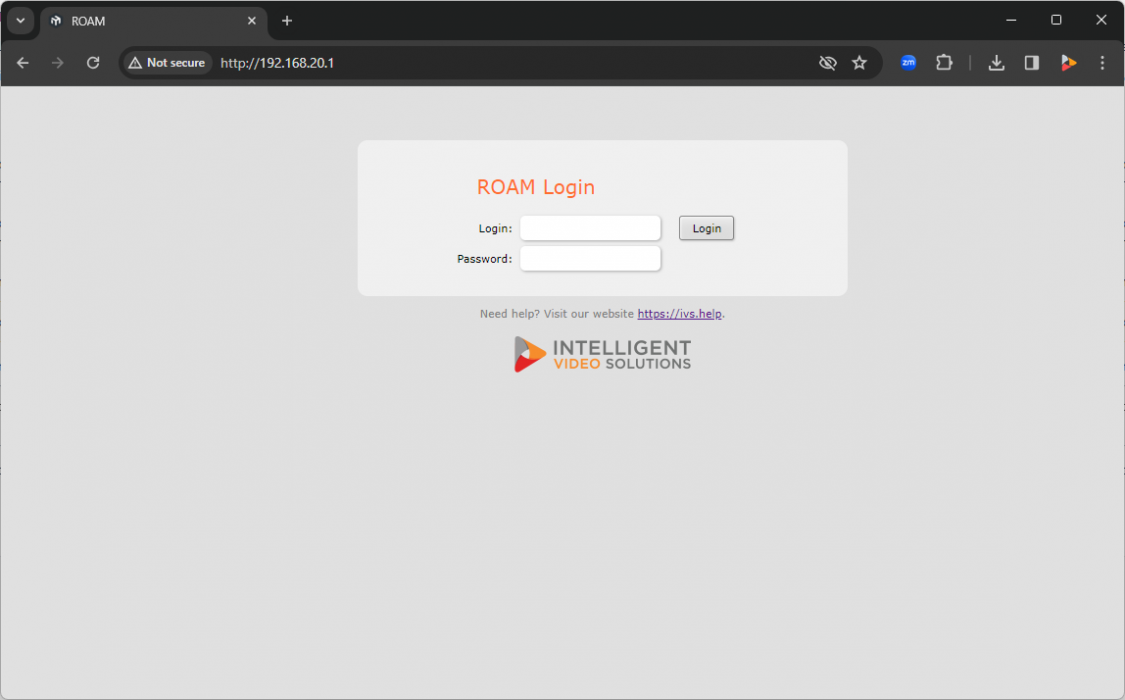Focus the Password input field
The image size is (1125, 700).
point(590,259)
